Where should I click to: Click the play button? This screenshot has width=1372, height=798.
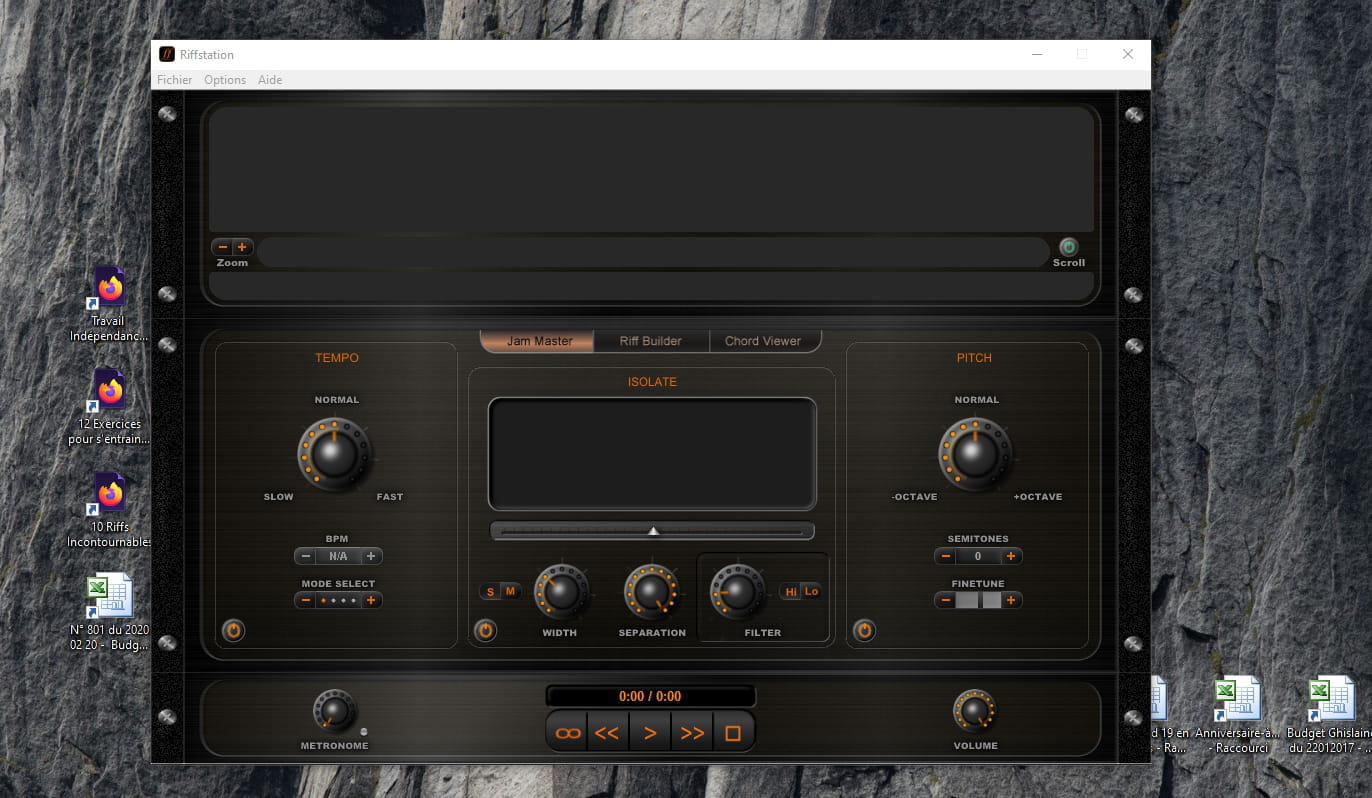[x=650, y=733]
